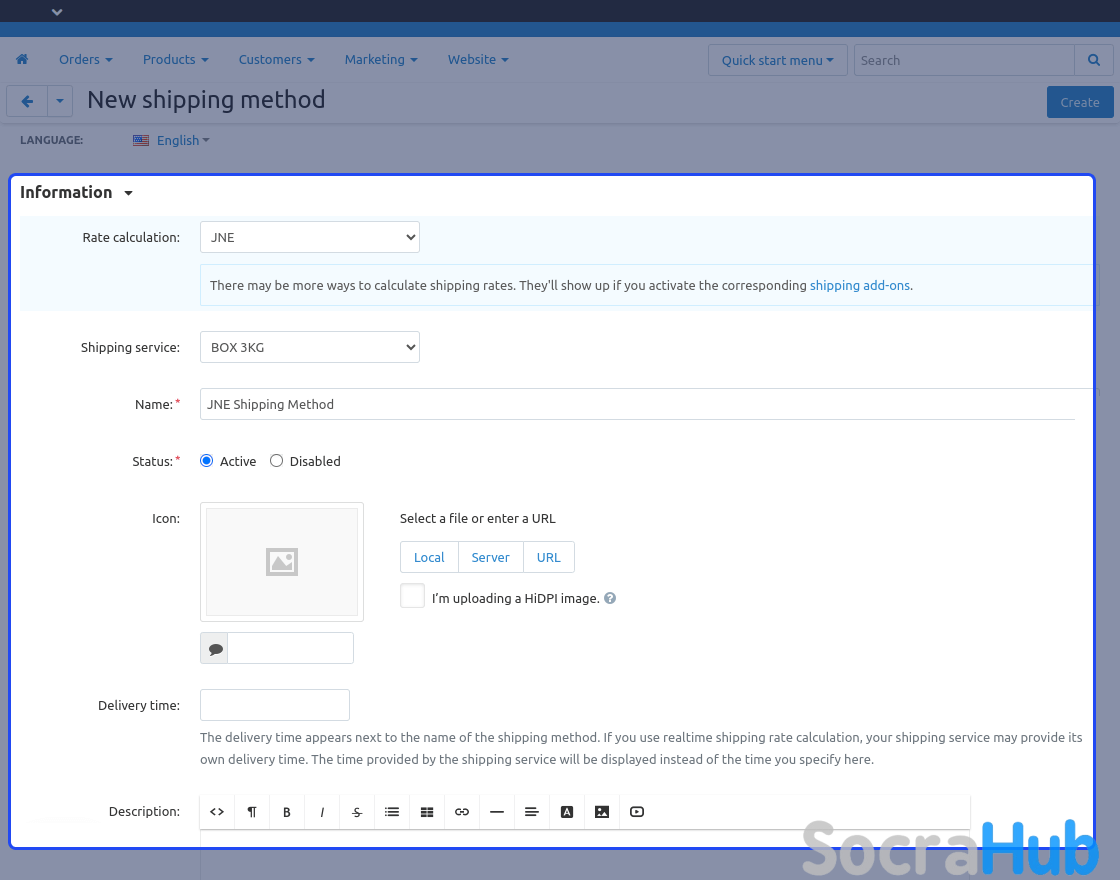Insert an image in description editor
Screen dimensions: 1120x880
[602, 812]
